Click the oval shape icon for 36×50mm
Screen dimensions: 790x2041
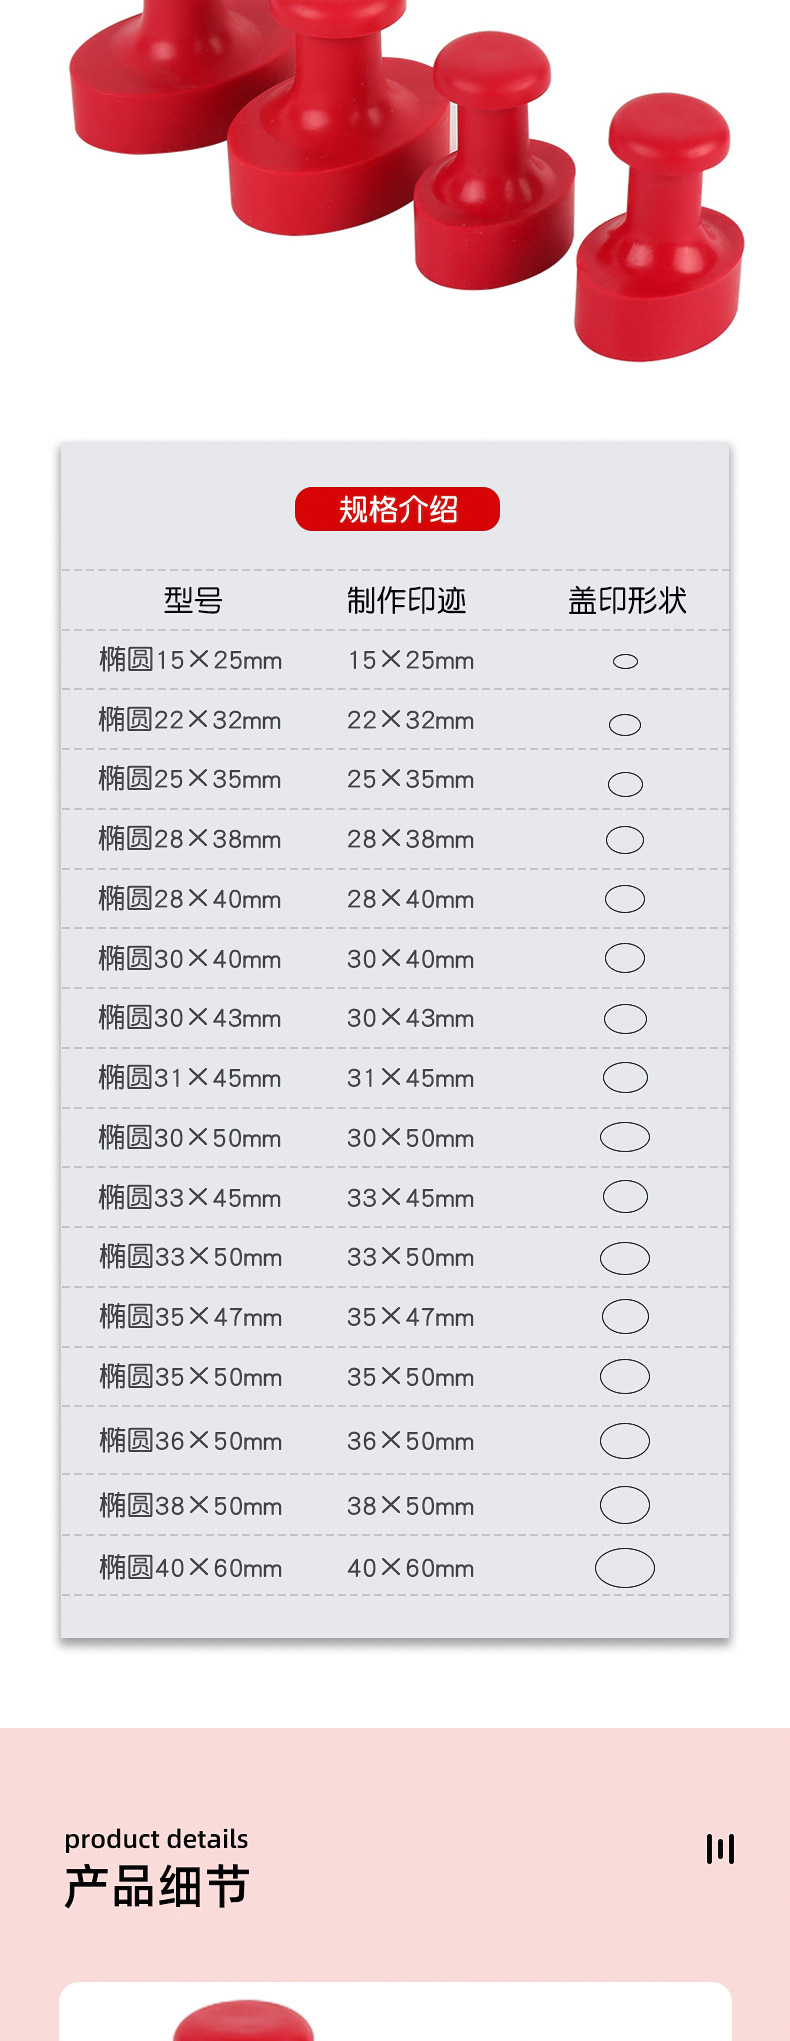click(x=625, y=1441)
